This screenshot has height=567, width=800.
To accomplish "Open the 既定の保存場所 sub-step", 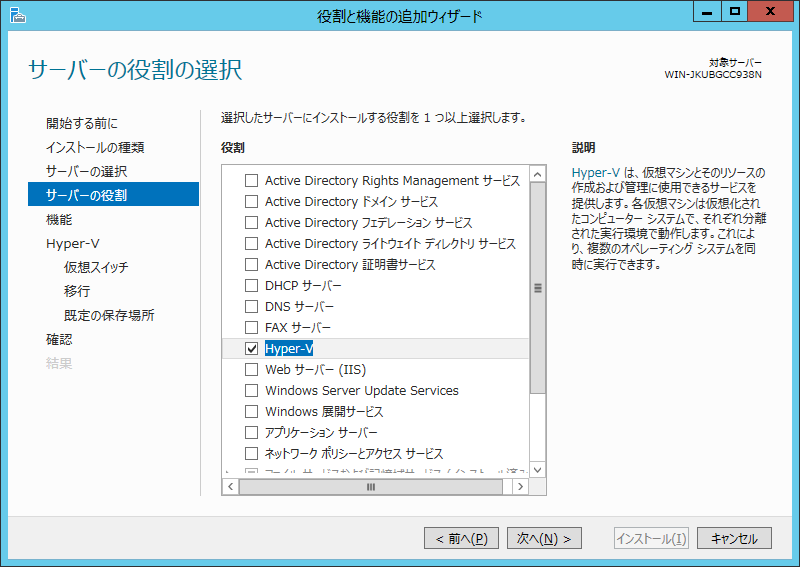I will pyautogui.click(x=109, y=315).
